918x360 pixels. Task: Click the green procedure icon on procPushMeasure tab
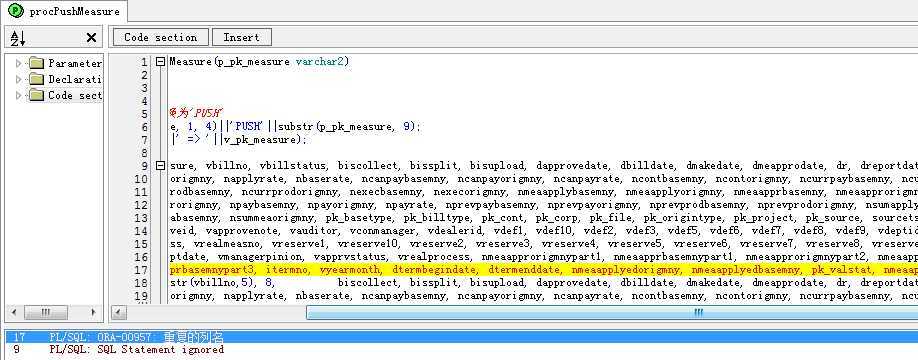tap(16, 11)
